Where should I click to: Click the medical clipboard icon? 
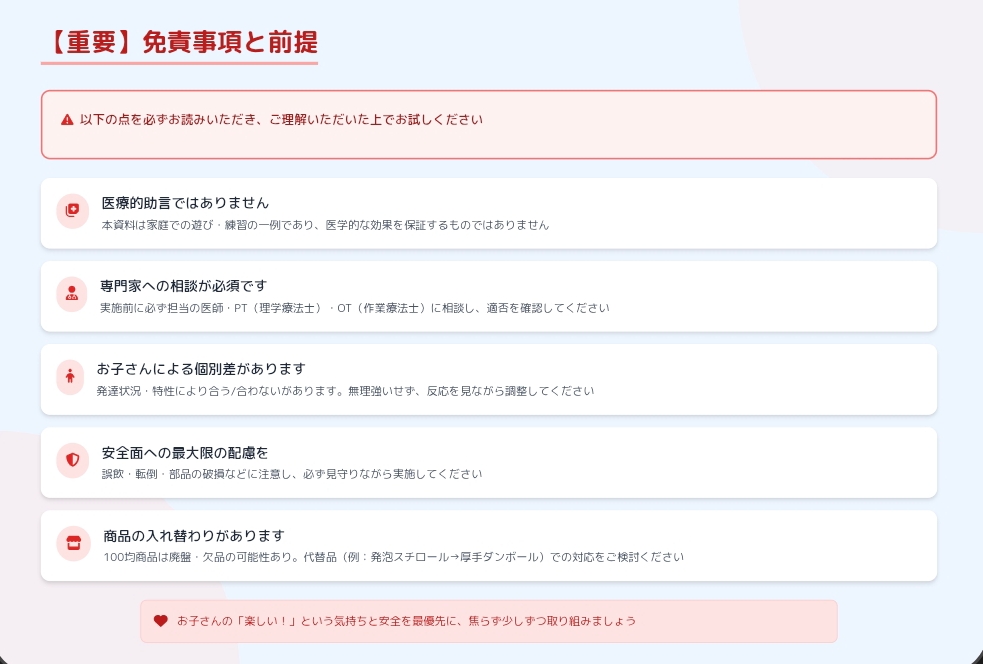point(72,210)
